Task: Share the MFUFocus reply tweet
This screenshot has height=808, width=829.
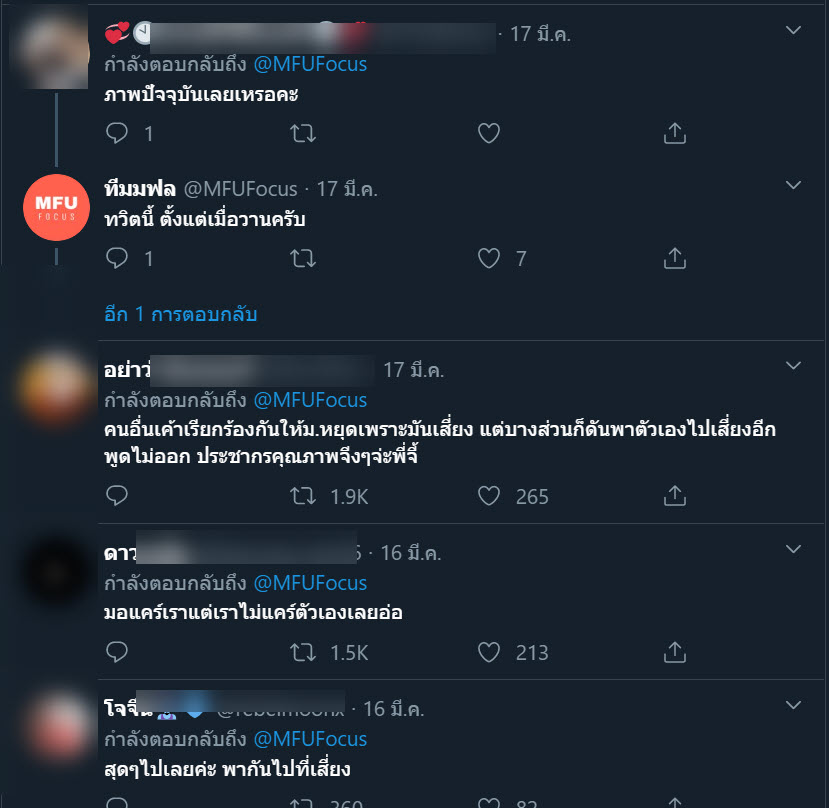Action: 675,258
